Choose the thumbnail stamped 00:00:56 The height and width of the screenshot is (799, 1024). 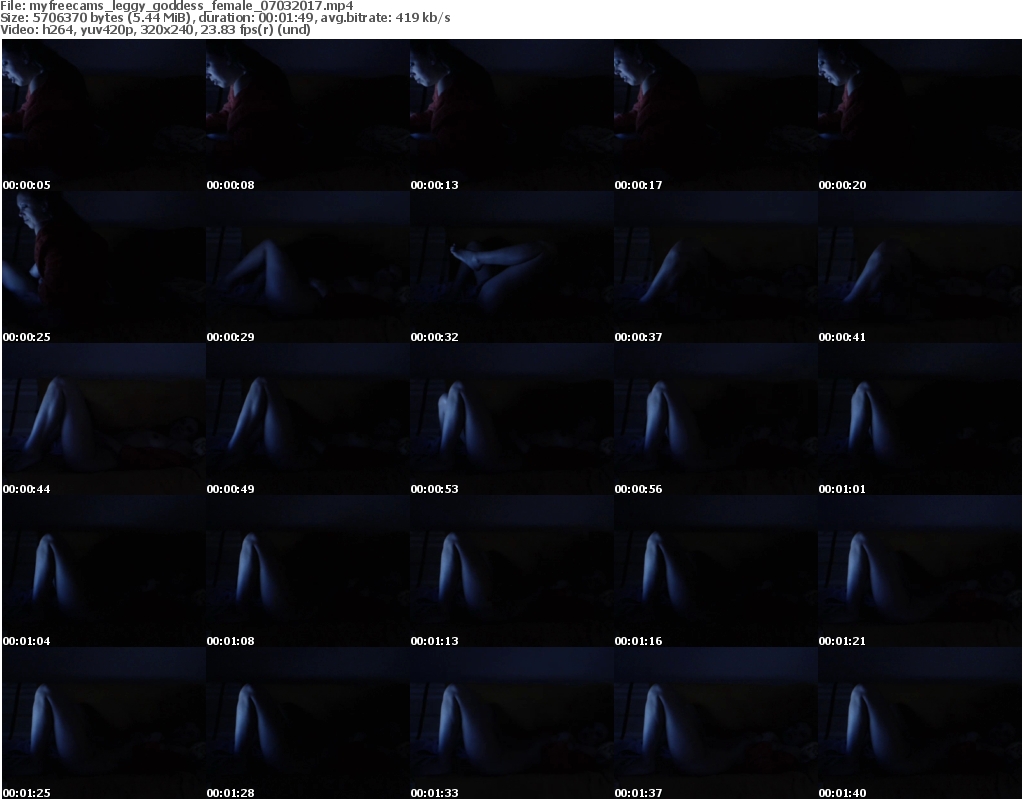tap(715, 419)
